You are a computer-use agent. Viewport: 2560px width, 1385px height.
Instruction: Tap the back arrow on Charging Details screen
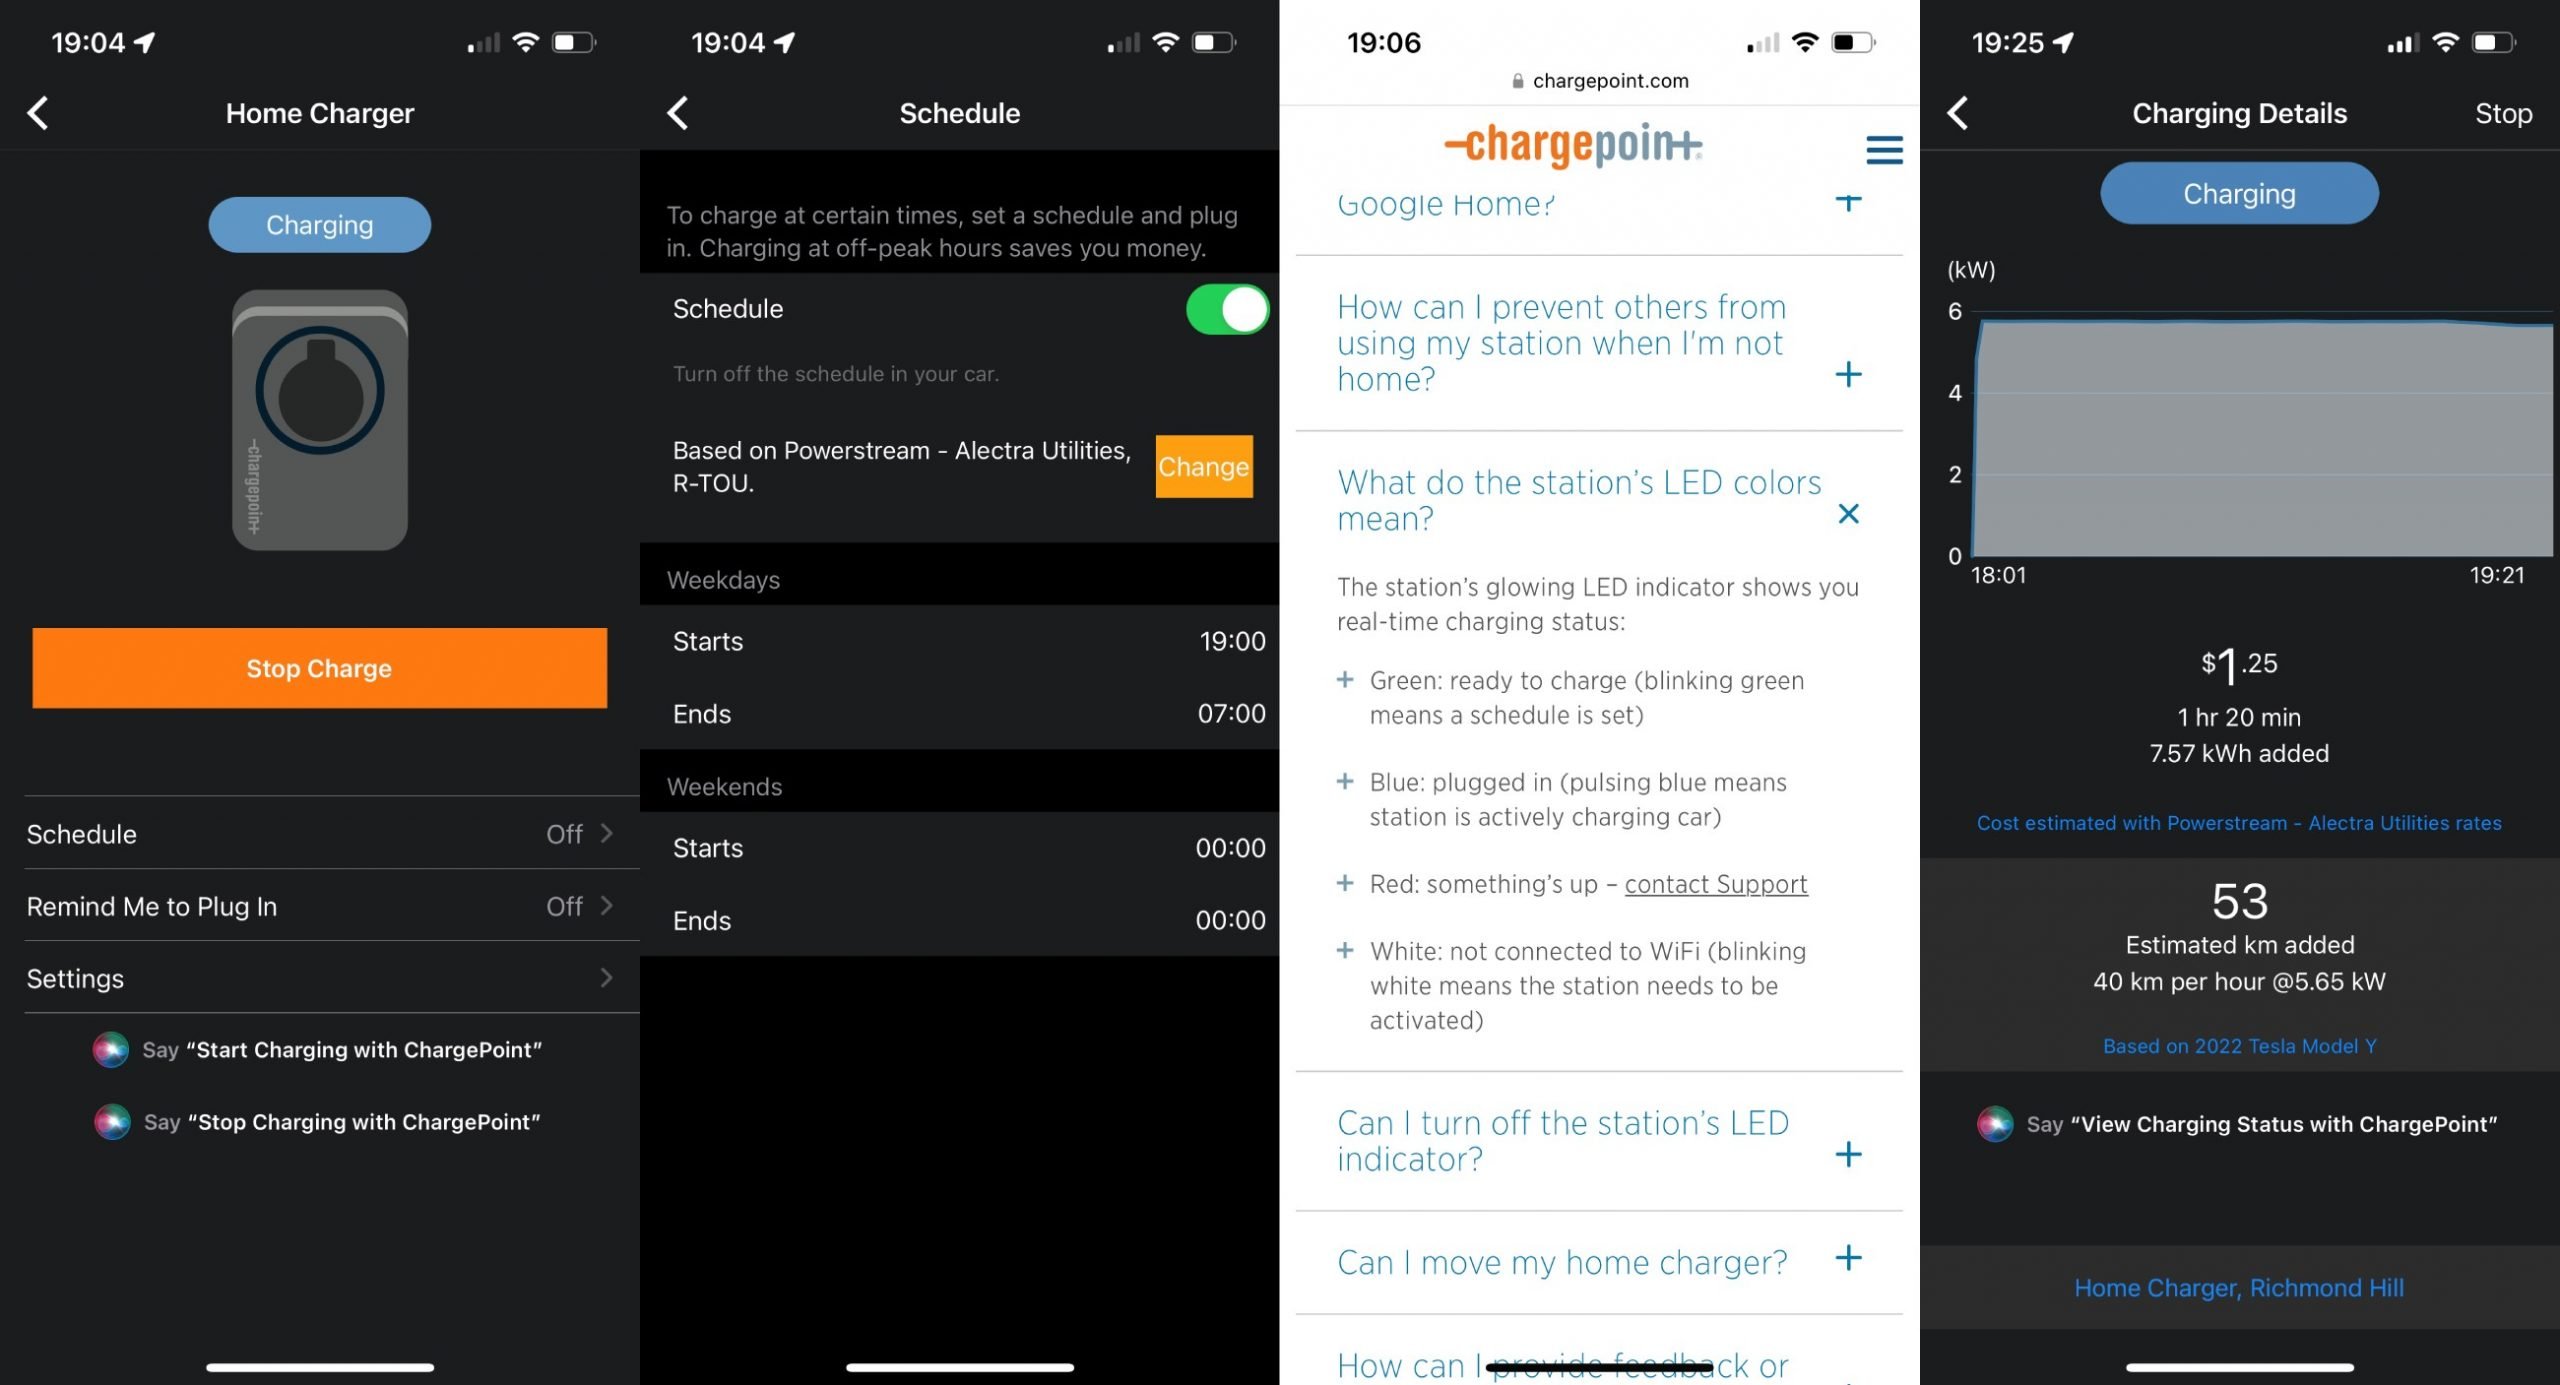[1961, 114]
